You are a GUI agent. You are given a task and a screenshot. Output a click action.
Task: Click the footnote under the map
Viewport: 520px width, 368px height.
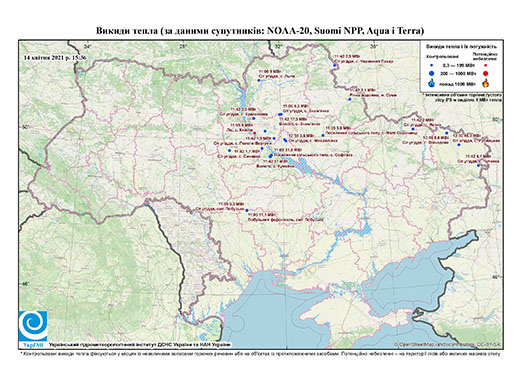click(260, 353)
